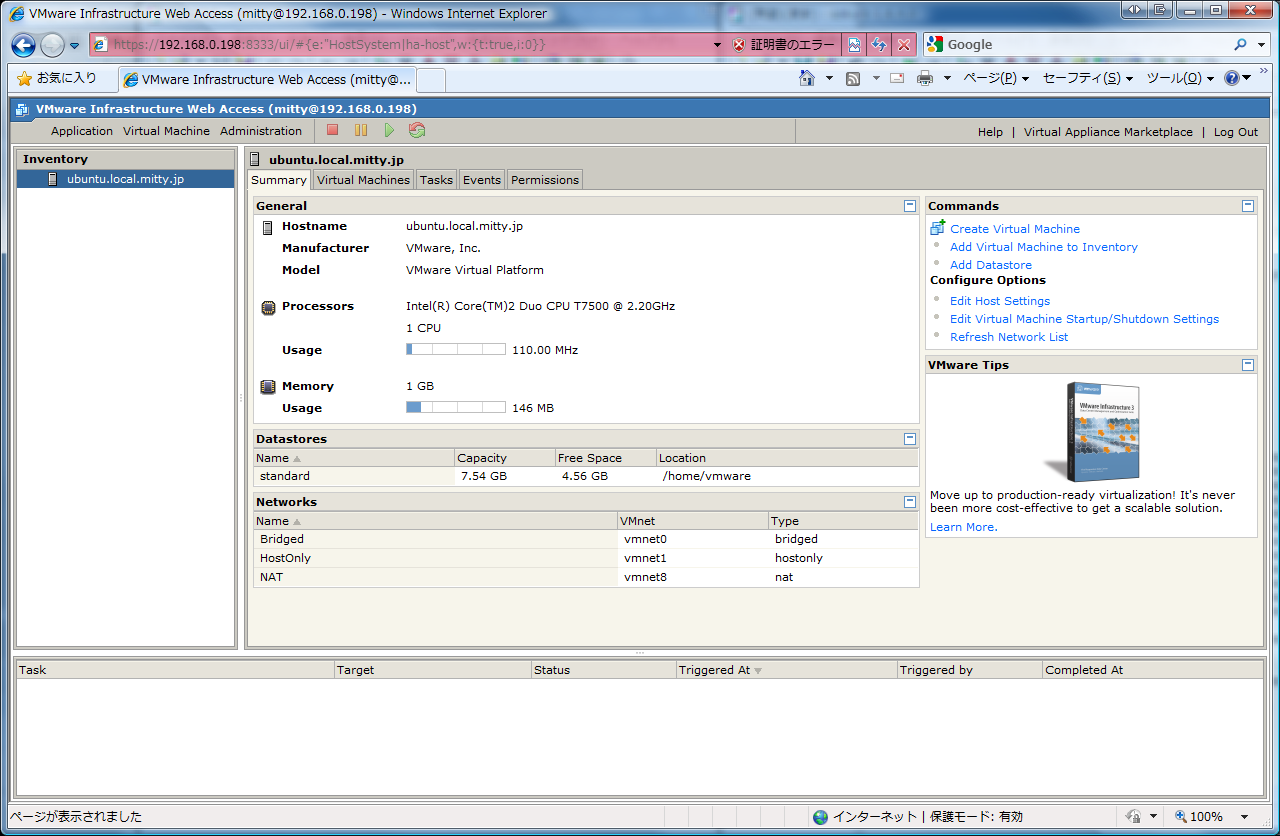Screen dimensions: 1280x836
Task: Click the Memory chip icon
Action: tap(268, 386)
